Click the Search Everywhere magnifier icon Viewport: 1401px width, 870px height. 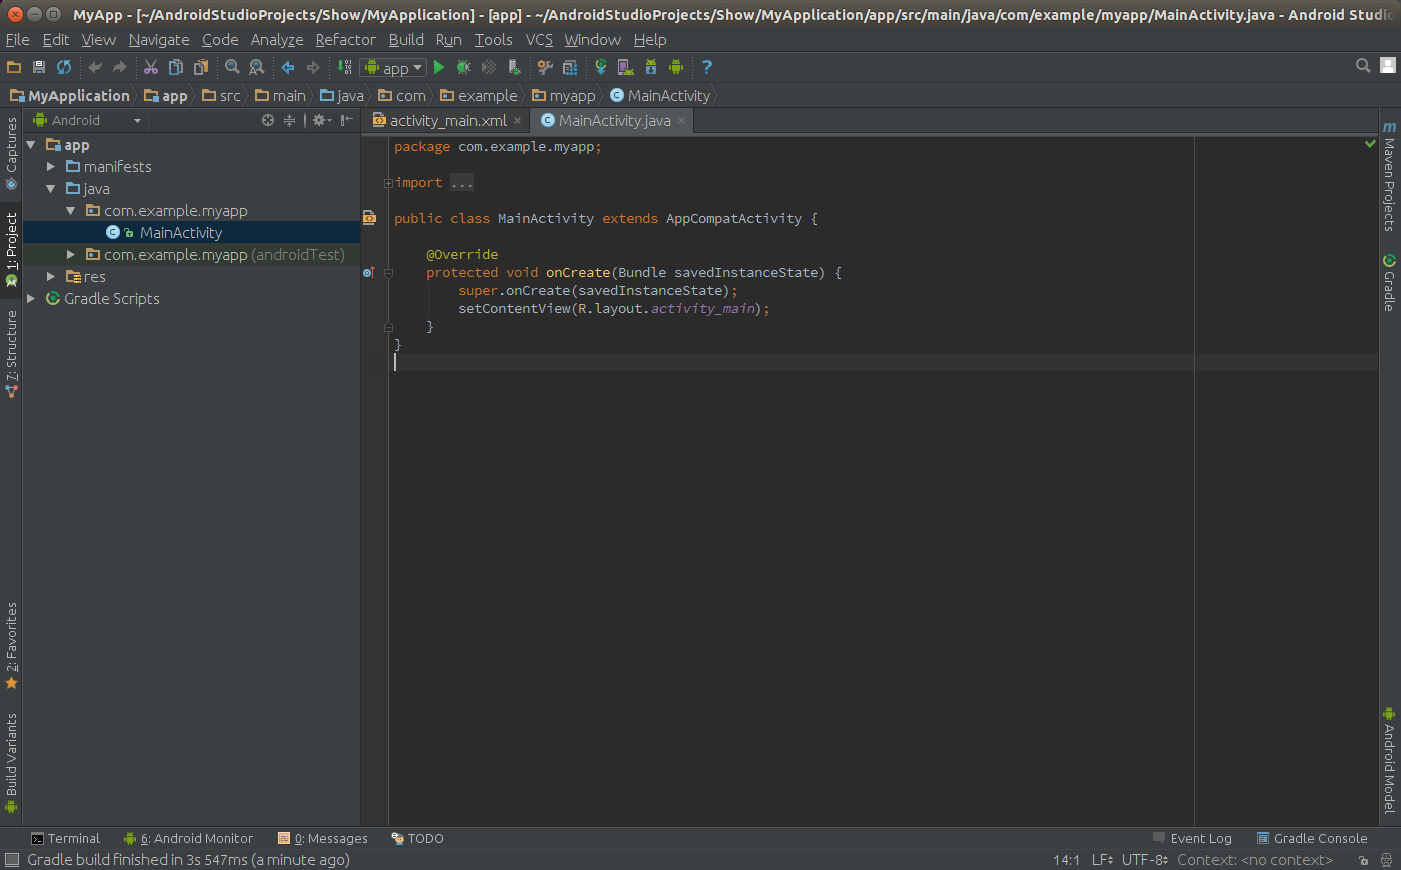[x=1363, y=65]
